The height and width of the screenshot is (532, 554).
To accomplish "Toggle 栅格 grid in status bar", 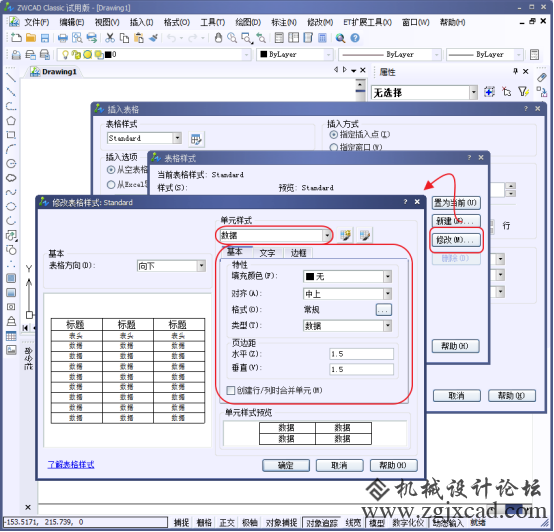I will pyautogui.click(x=204, y=523).
